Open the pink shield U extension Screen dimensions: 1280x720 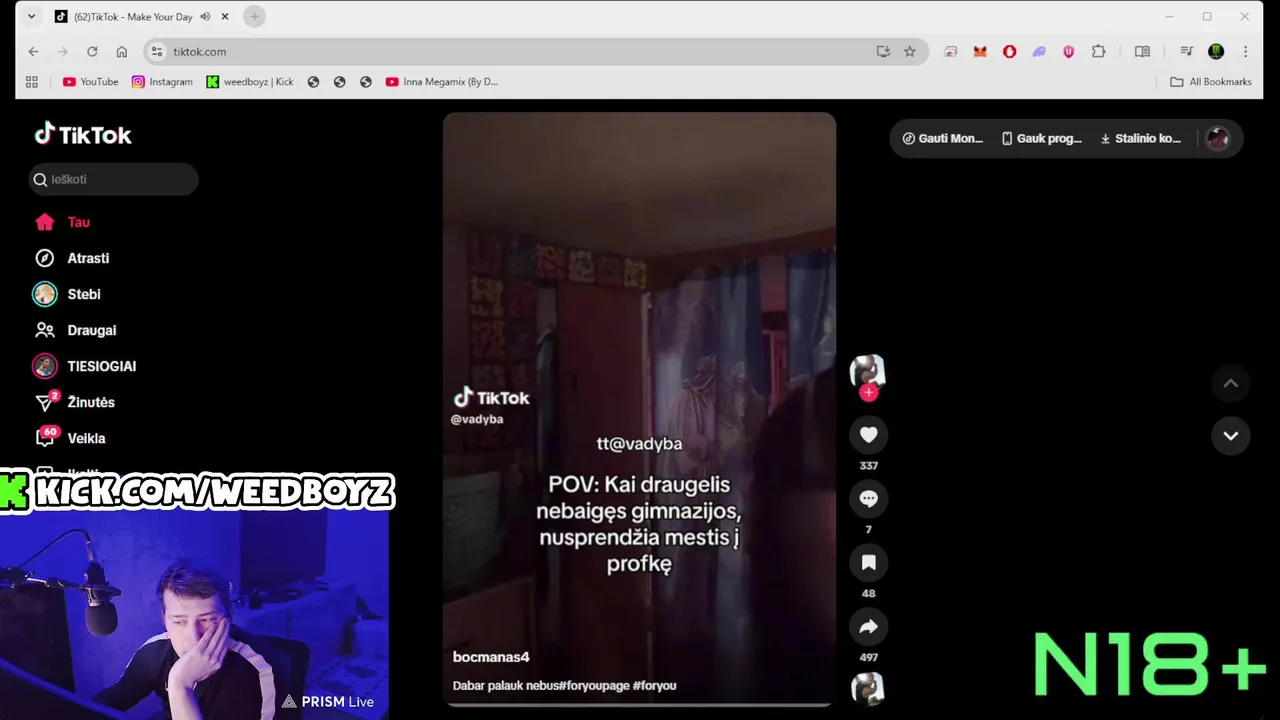tap(1068, 51)
